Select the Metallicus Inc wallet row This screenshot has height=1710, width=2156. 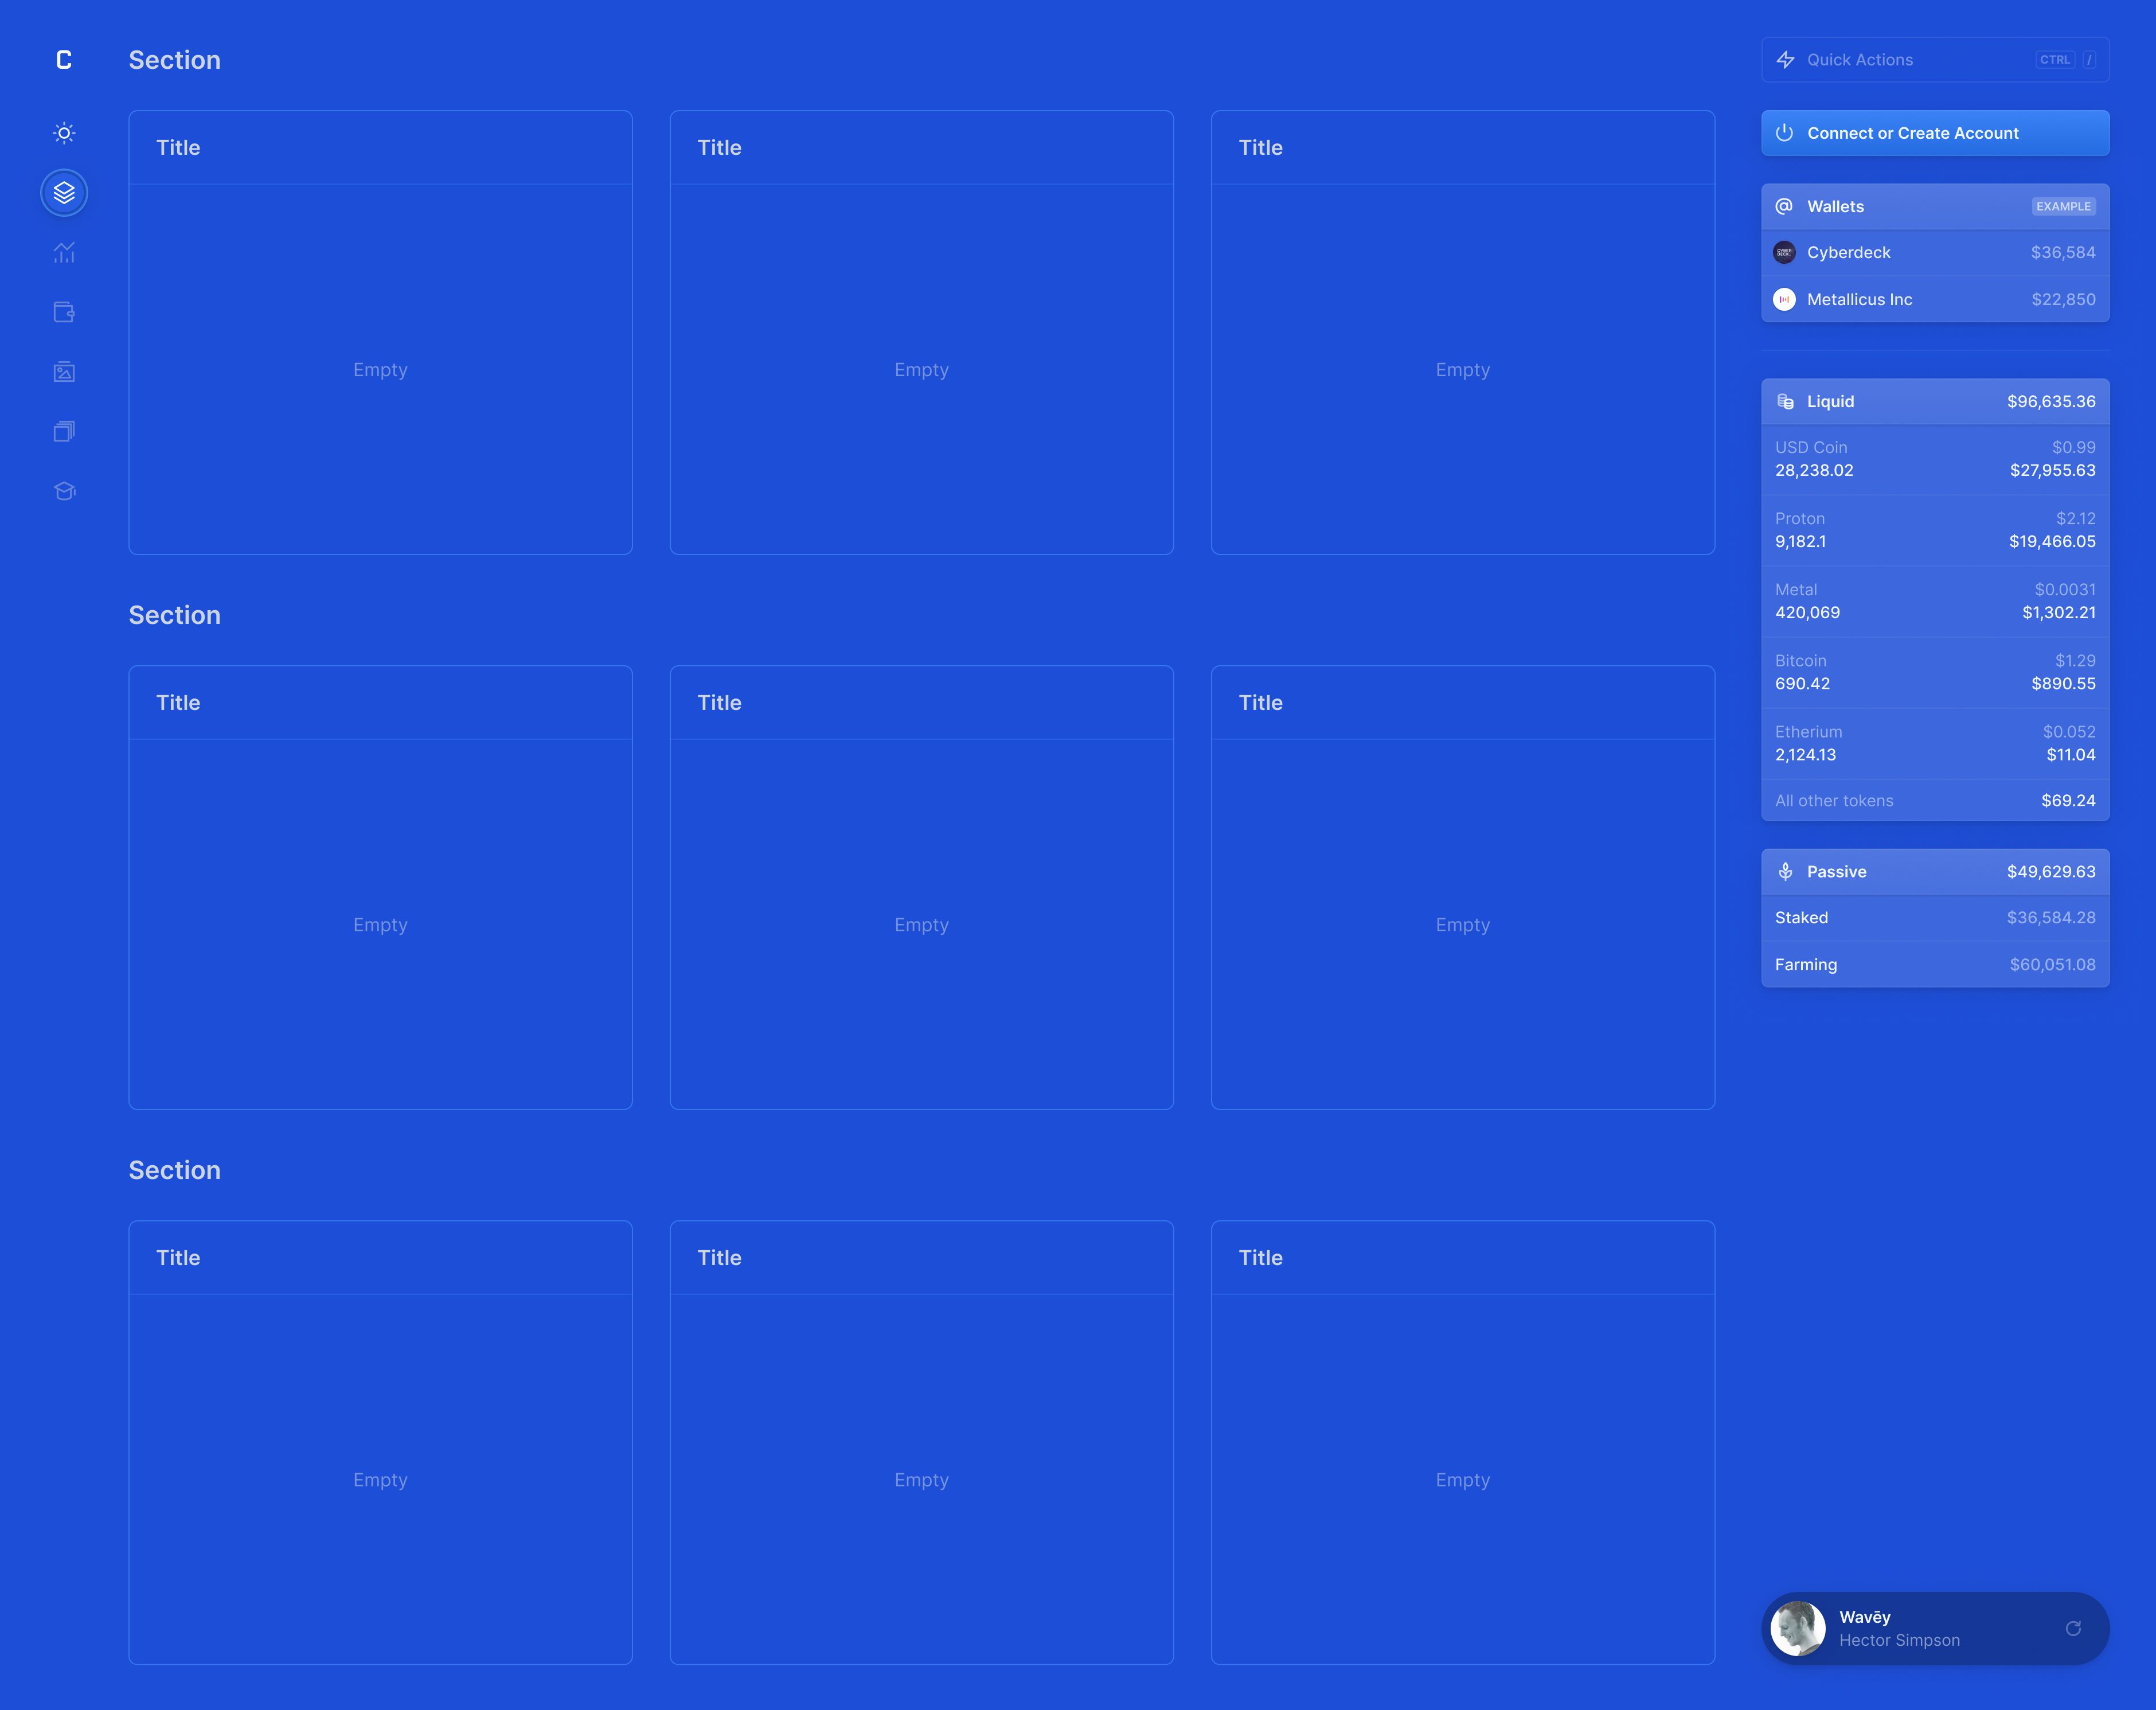pyautogui.click(x=1935, y=299)
